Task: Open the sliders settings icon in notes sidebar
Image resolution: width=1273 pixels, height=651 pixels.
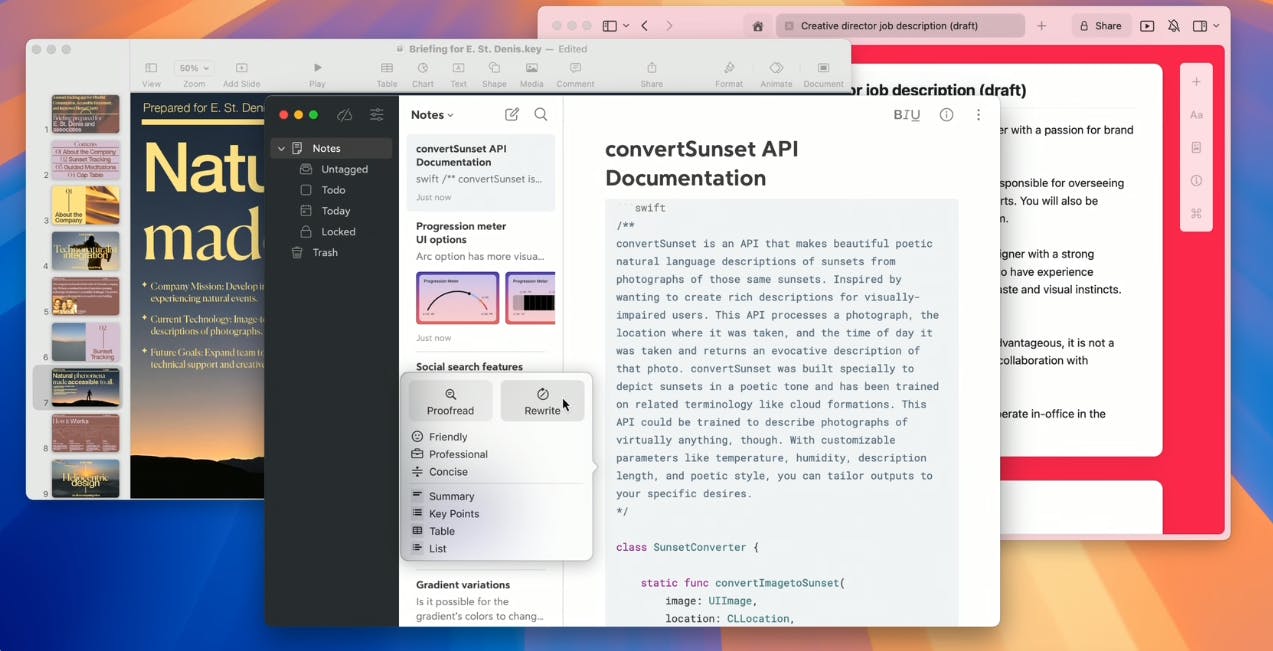Action: click(377, 115)
